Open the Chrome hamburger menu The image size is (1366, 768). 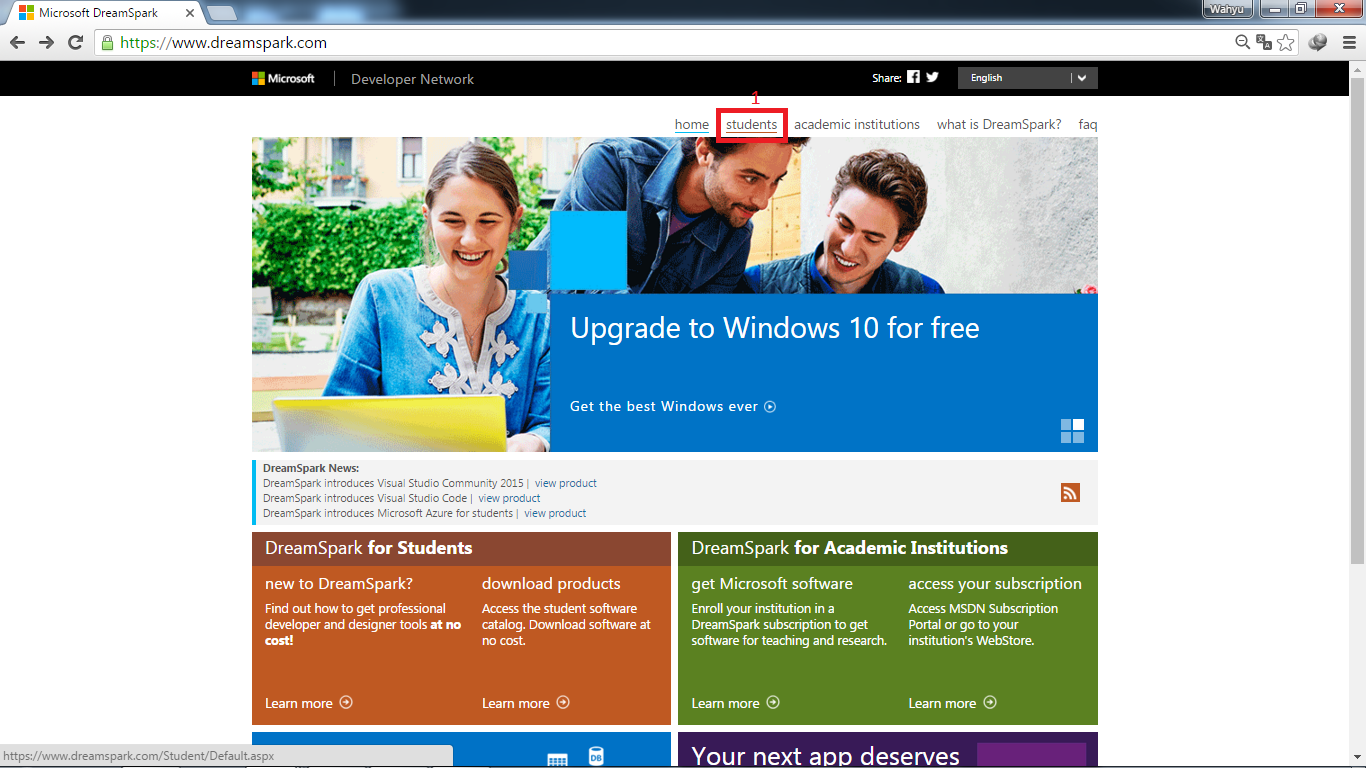[1350, 42]
